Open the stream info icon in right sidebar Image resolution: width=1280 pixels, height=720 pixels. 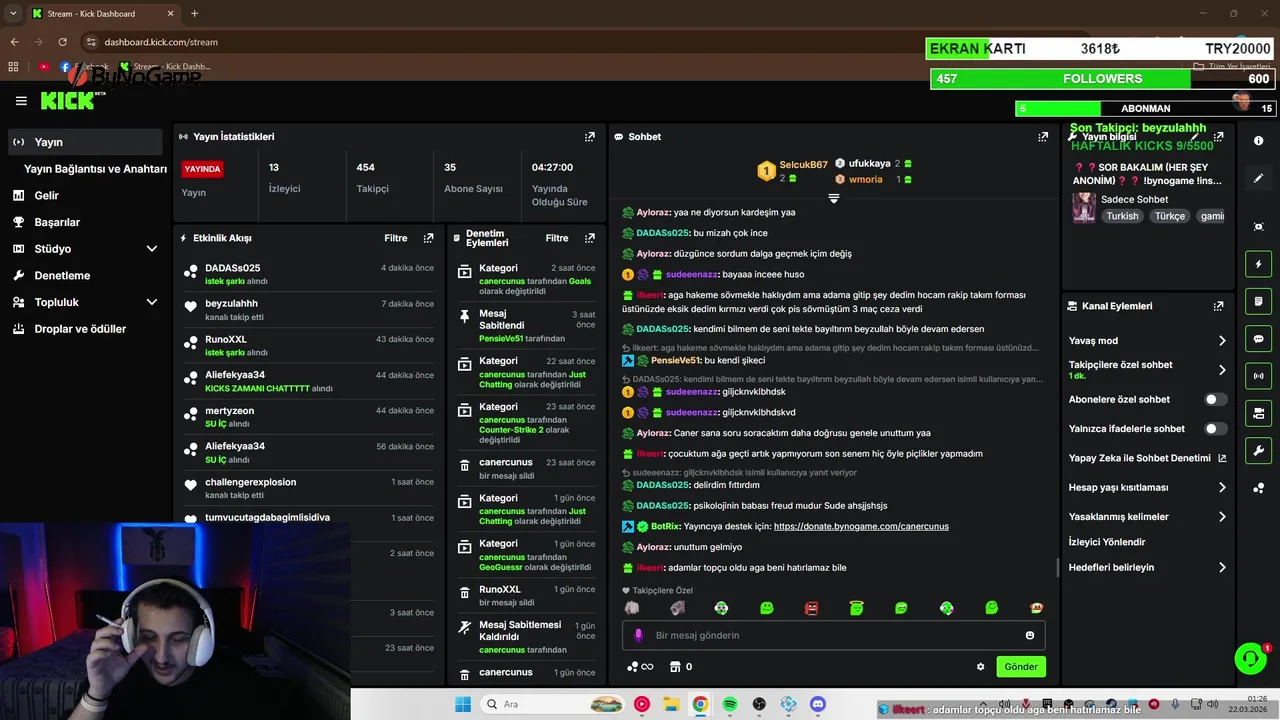click(x=1258, y=141)
